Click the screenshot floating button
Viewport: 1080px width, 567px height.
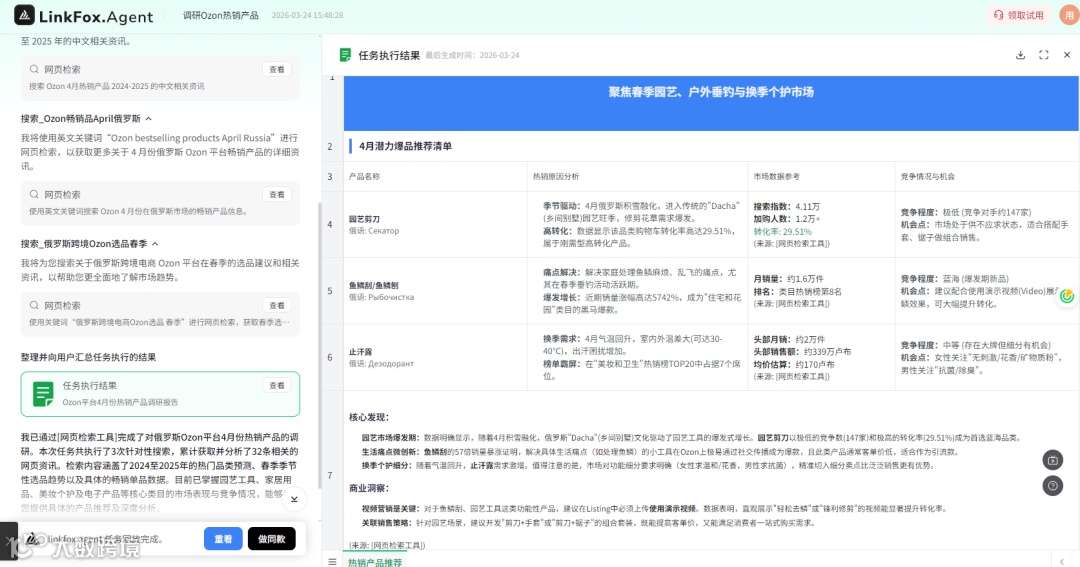tap(1052, 460)
